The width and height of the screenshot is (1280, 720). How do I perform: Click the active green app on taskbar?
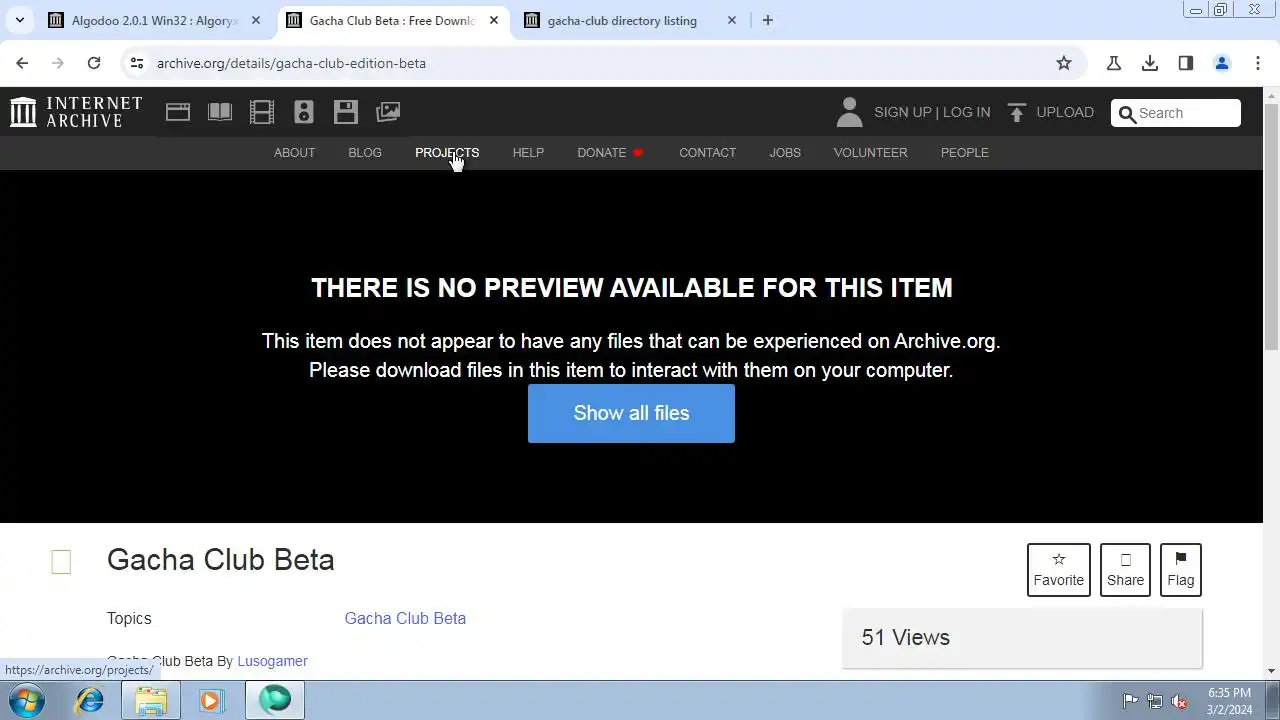275,700
